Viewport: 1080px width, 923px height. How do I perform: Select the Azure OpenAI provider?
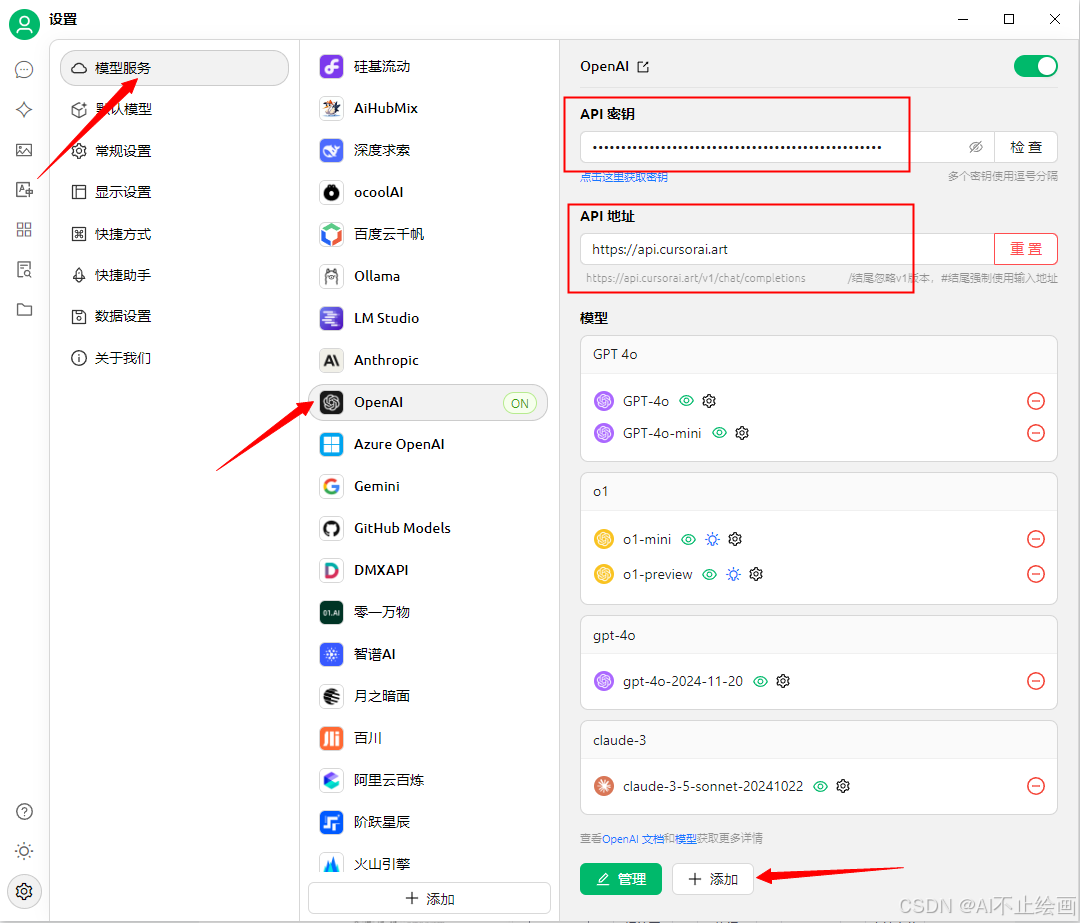coord(428,444)
